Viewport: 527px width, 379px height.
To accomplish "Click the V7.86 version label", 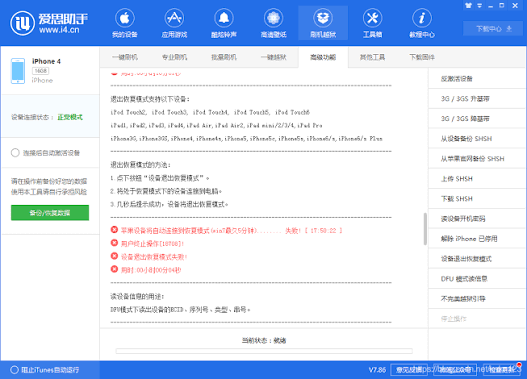I will click(377, 370).
